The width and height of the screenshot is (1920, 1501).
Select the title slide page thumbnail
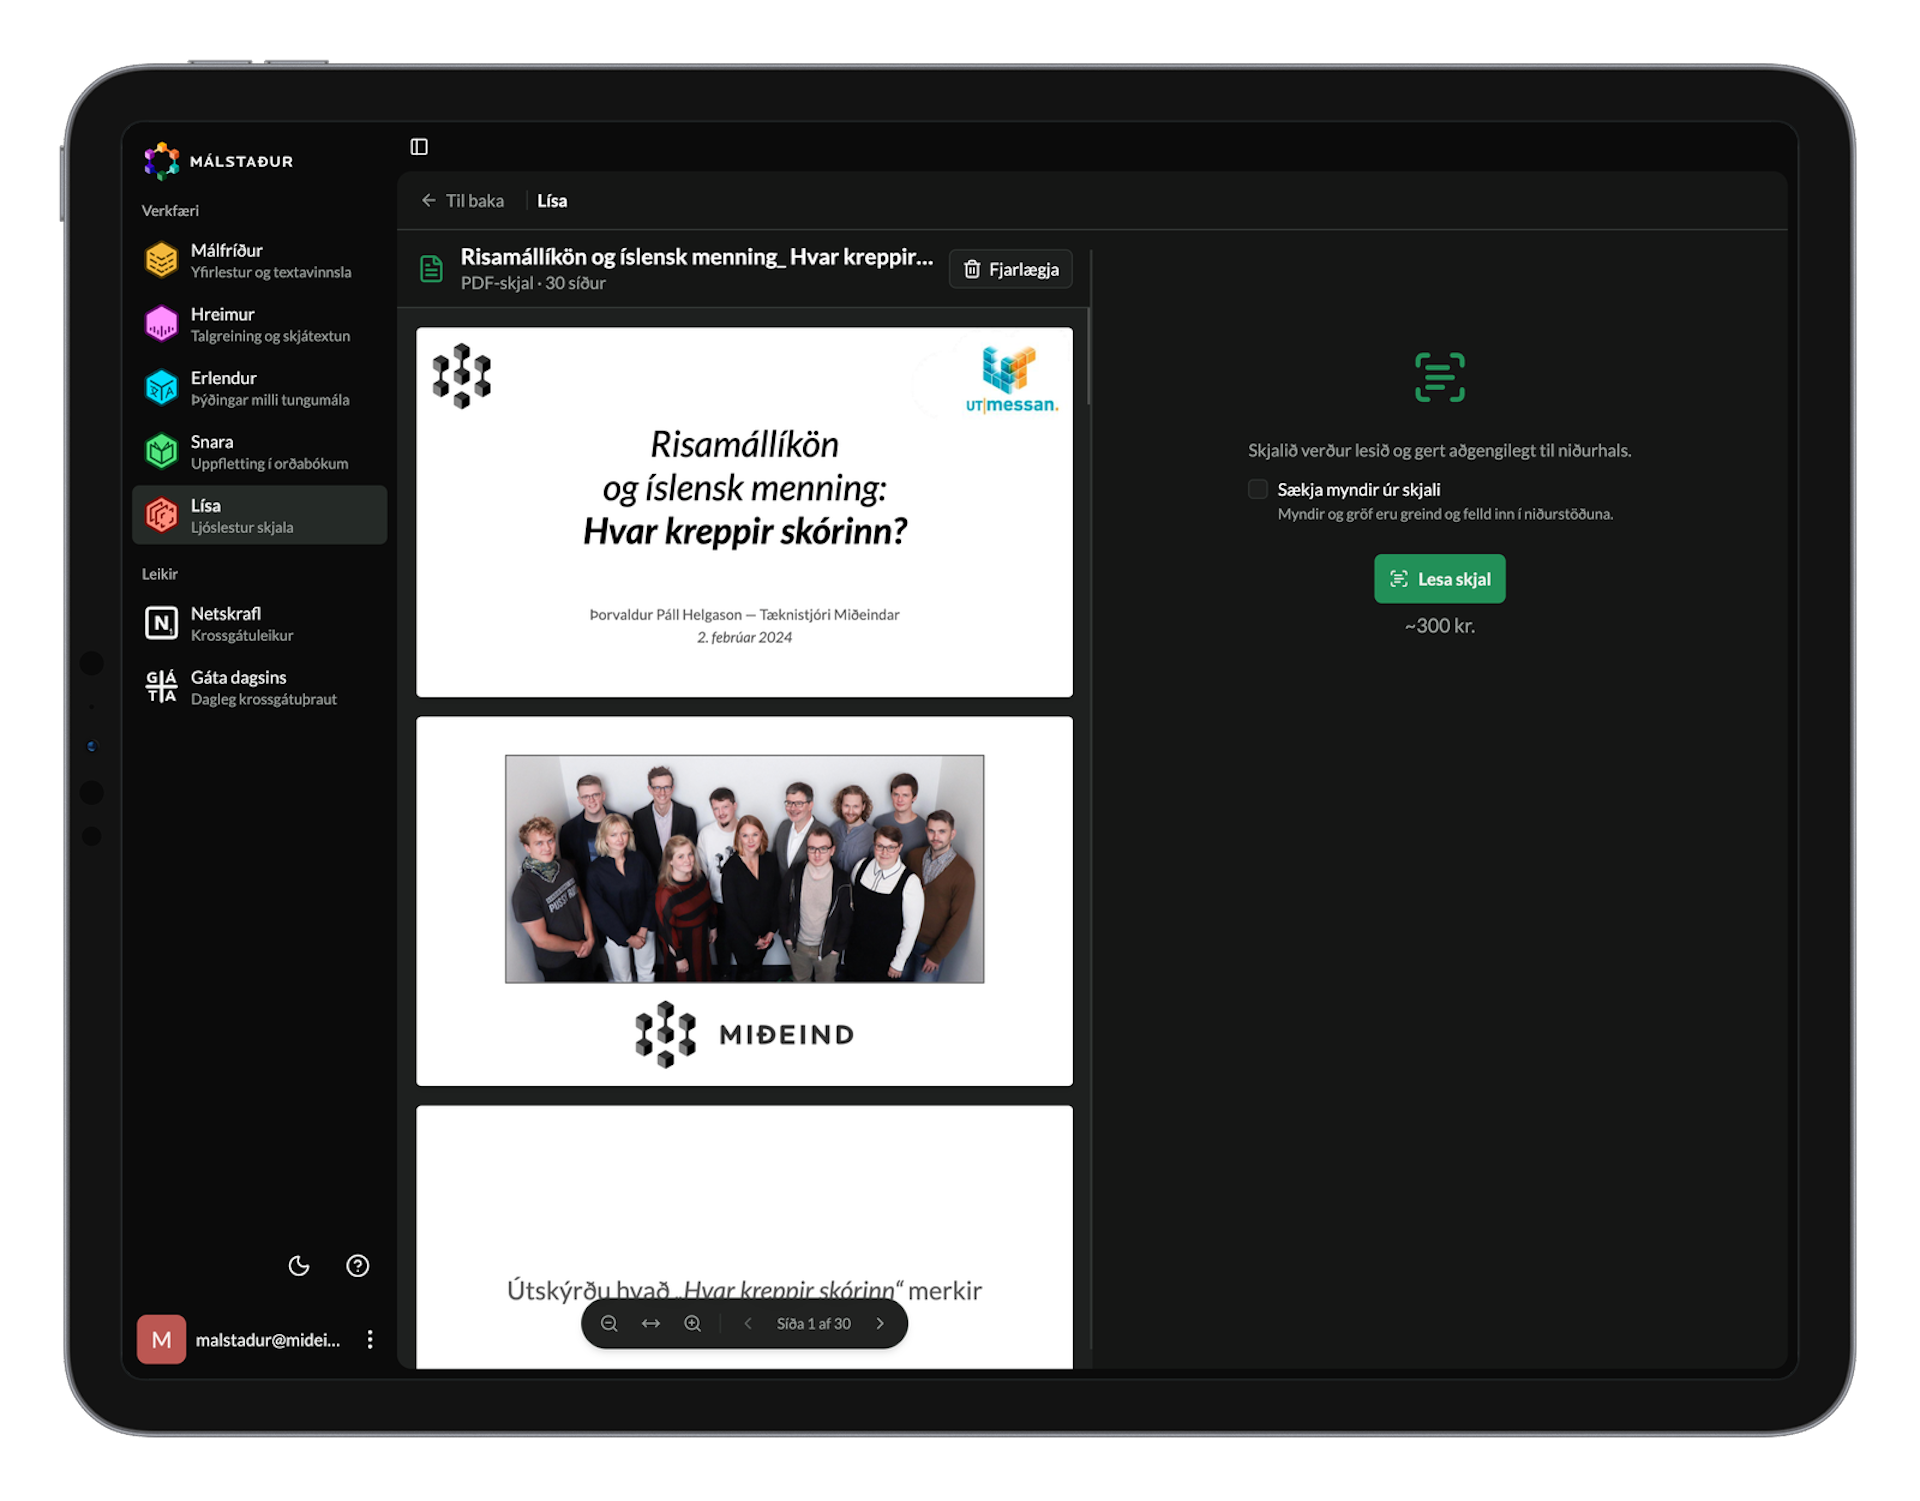(744, 512)
